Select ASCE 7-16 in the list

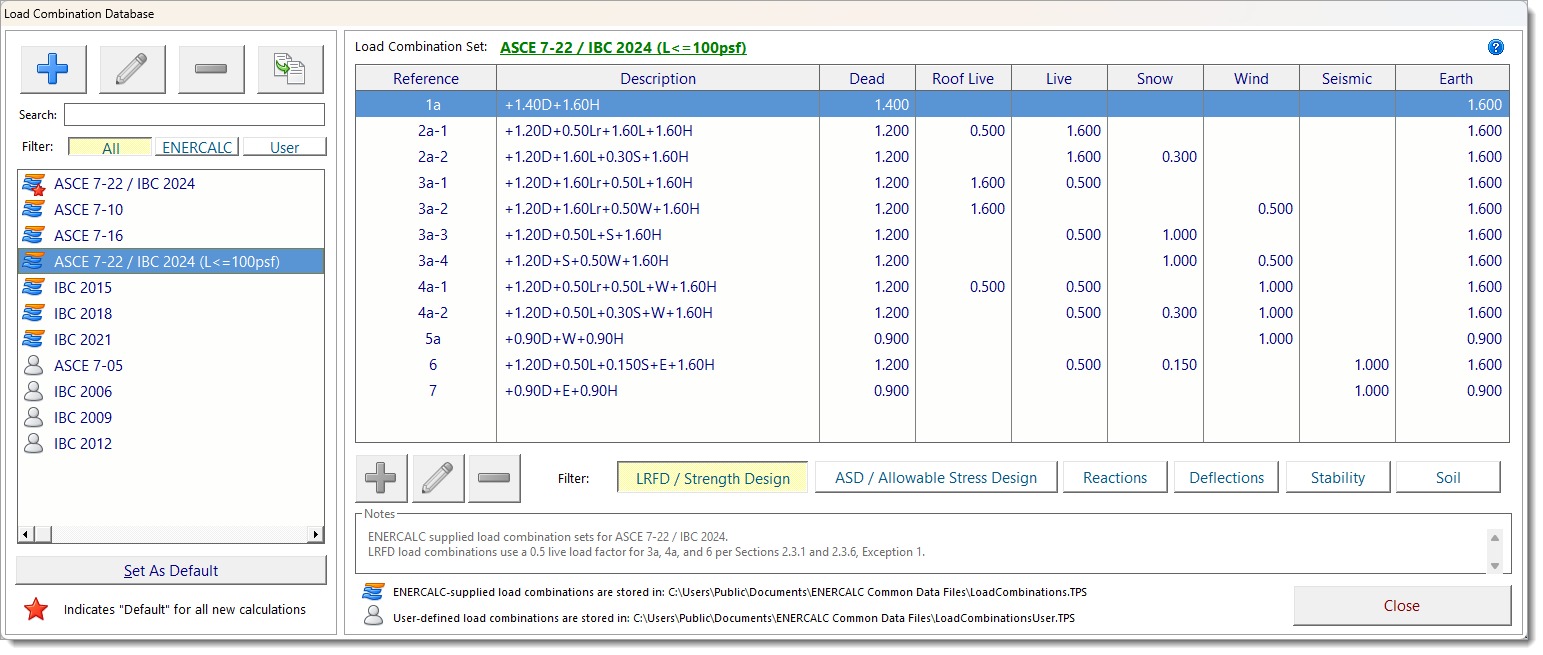(171, 236)
